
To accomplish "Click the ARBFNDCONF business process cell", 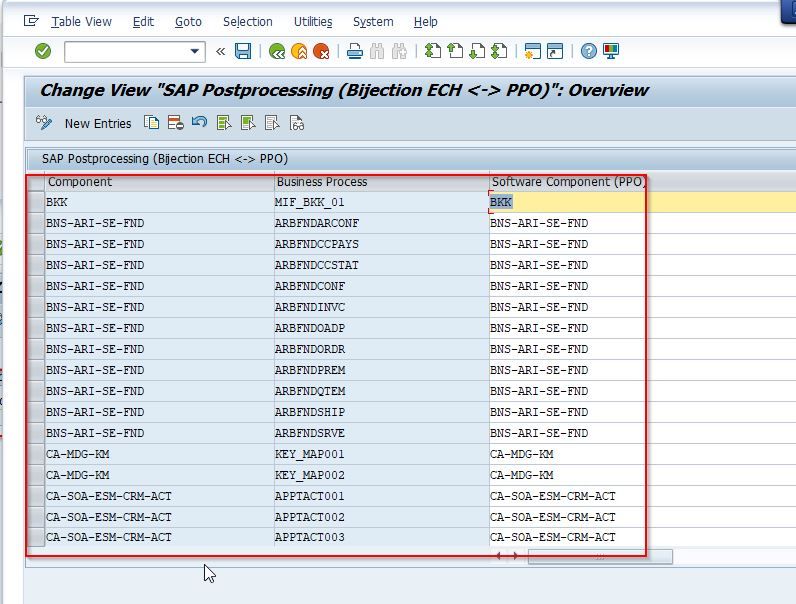I will [x=382, y=286].
